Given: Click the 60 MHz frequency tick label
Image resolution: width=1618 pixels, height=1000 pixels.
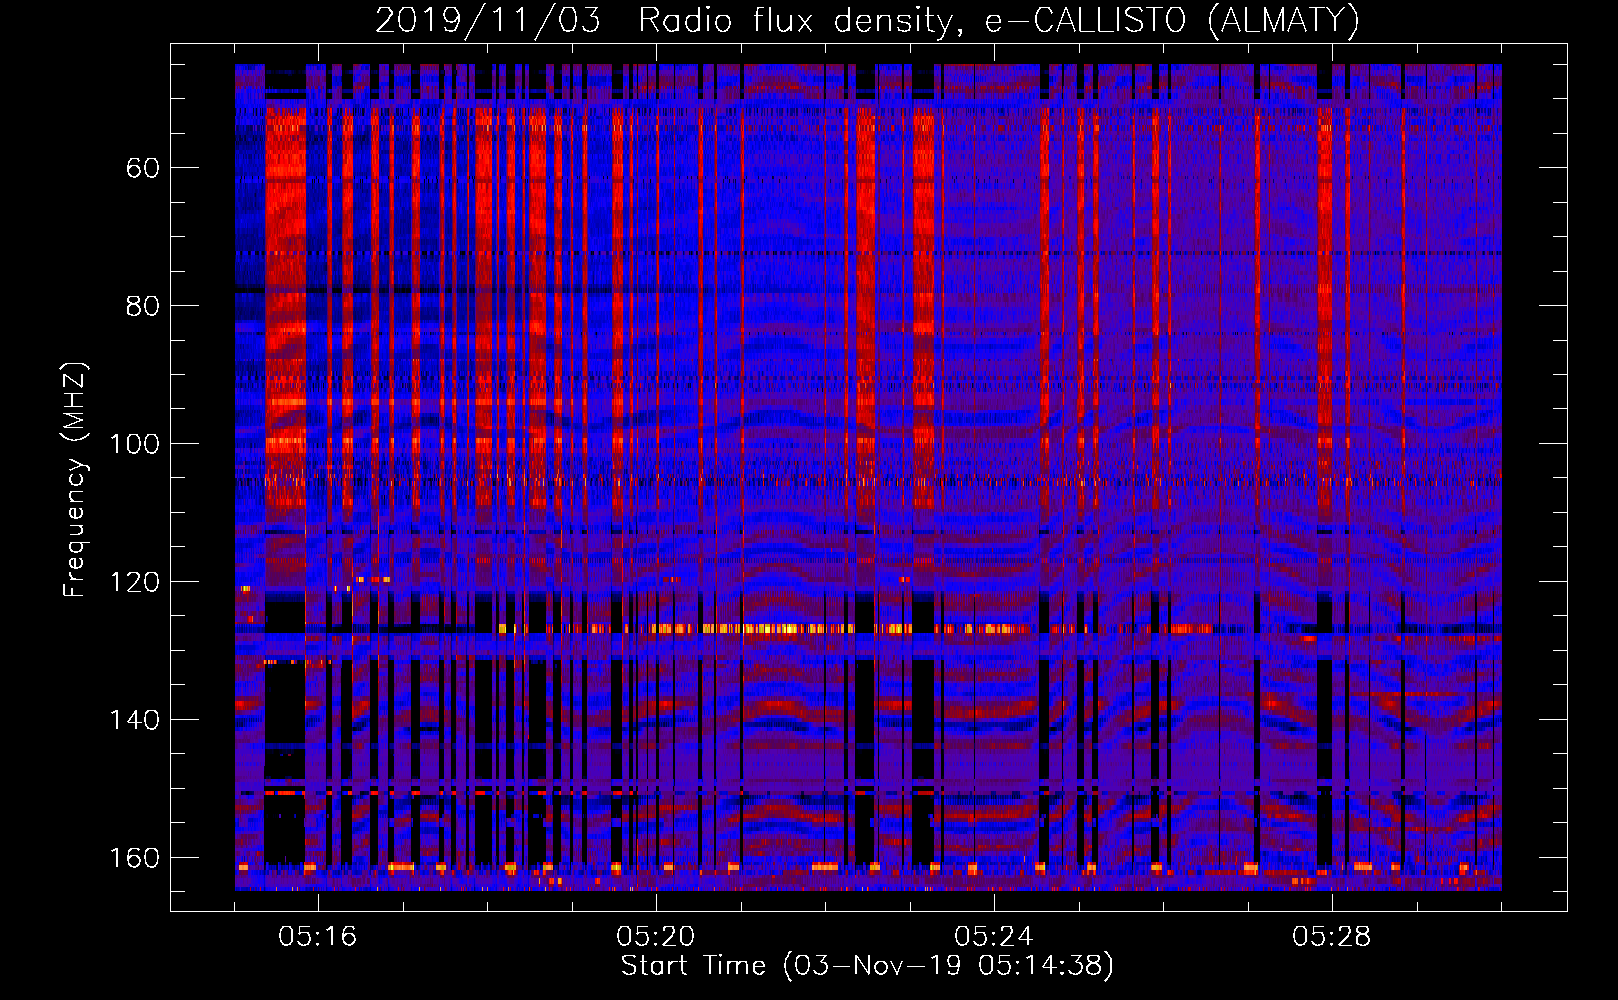Looking at the screenshot, I should 143,168.
